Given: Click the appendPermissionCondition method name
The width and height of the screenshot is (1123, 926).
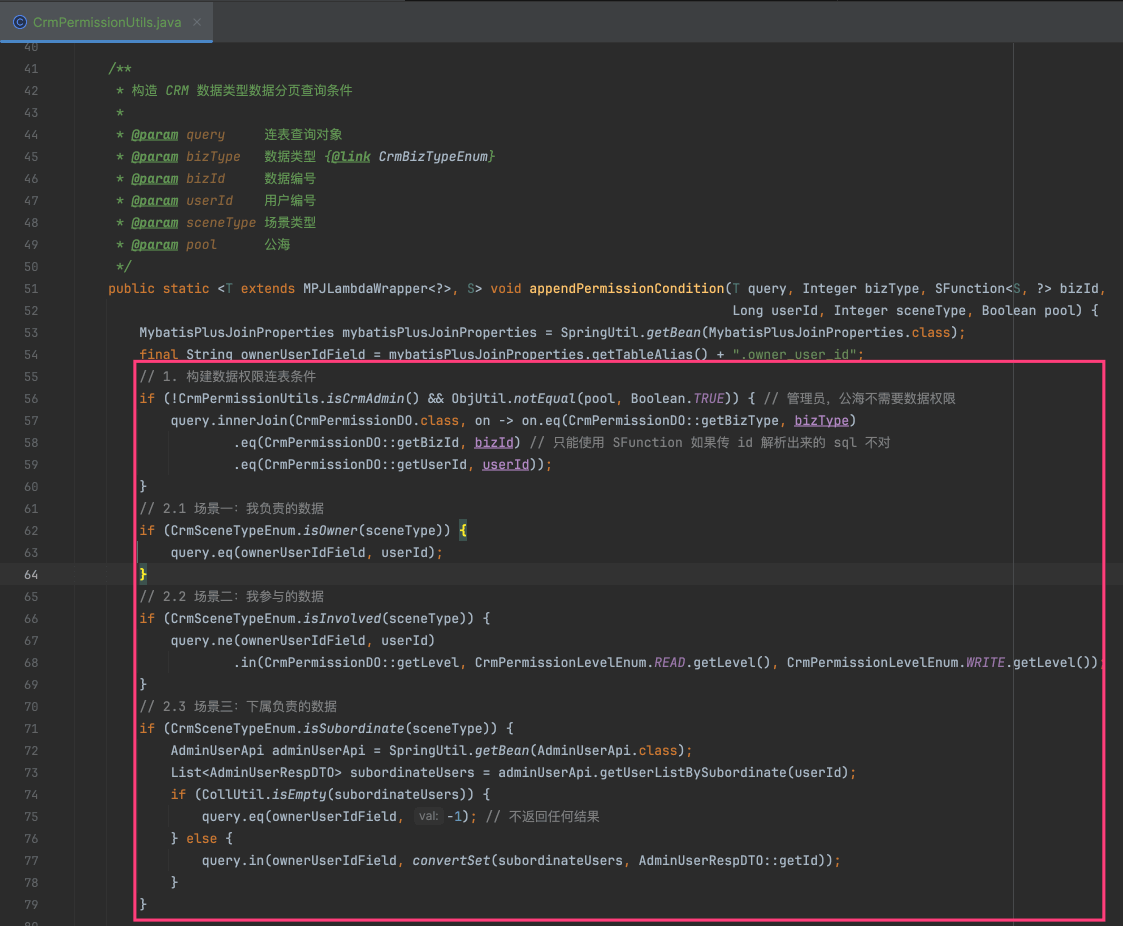Looking at the screenshot, I should (x=627, y=288).
